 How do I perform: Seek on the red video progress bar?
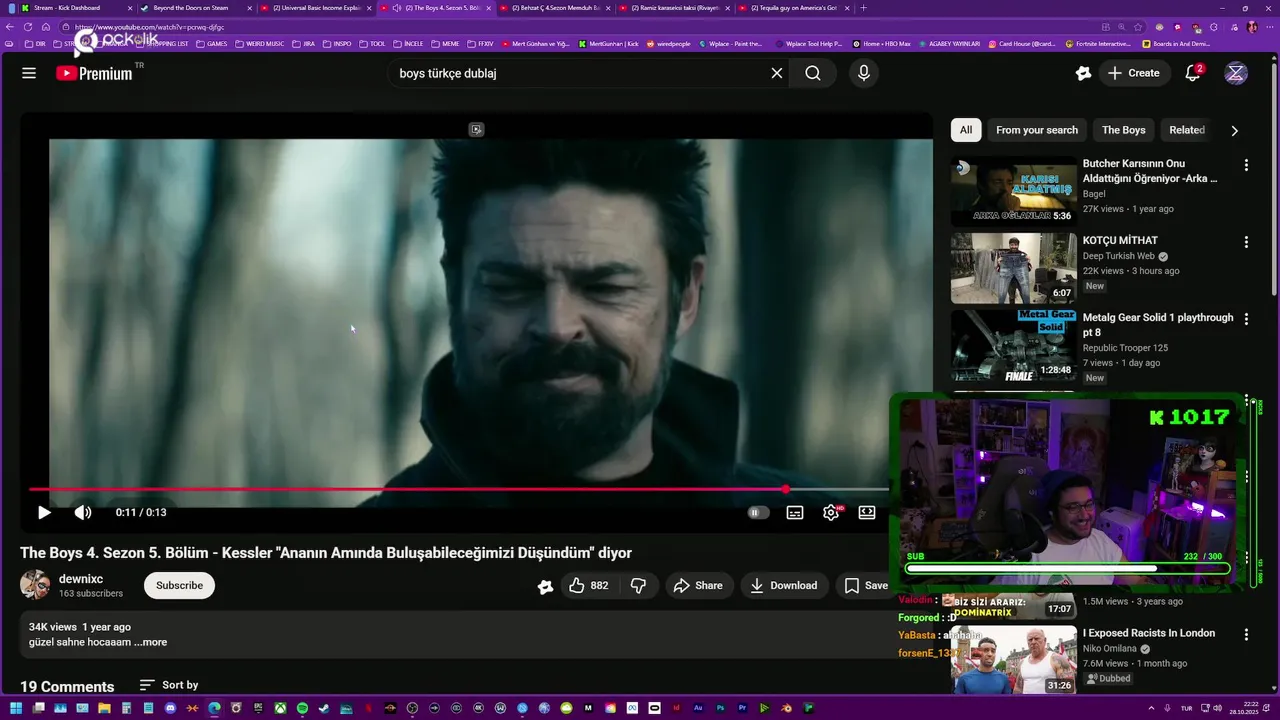click(x=458, y=489)
